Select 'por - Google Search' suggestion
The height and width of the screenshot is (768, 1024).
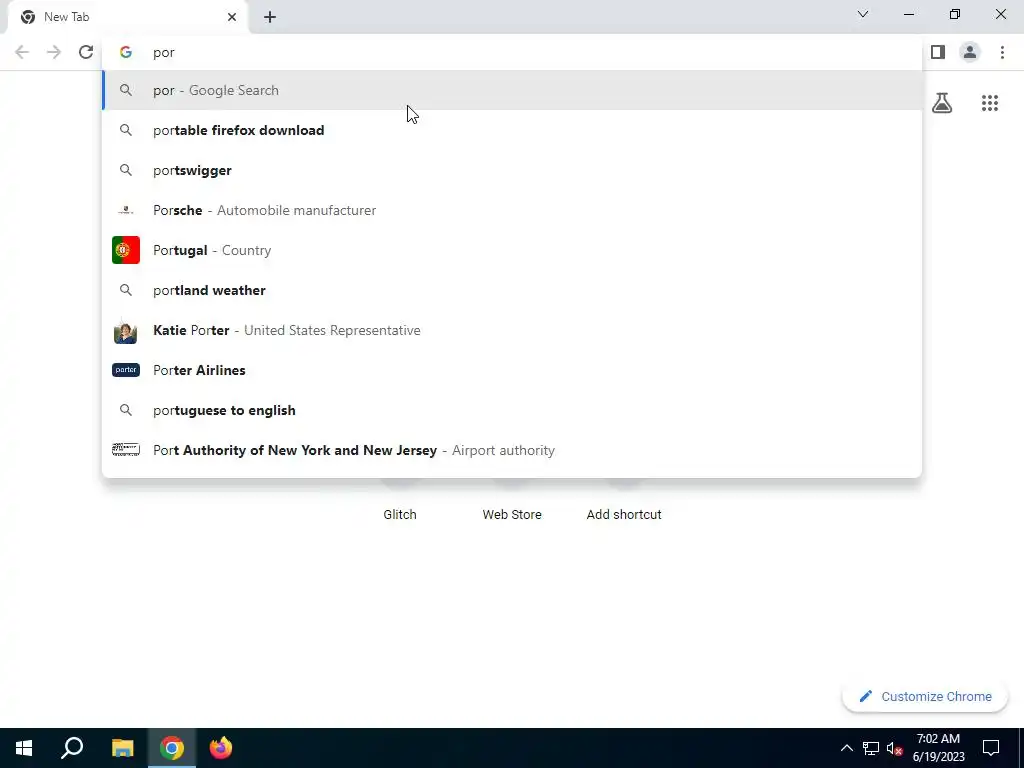pyautogui.click(x=512, y=90)
